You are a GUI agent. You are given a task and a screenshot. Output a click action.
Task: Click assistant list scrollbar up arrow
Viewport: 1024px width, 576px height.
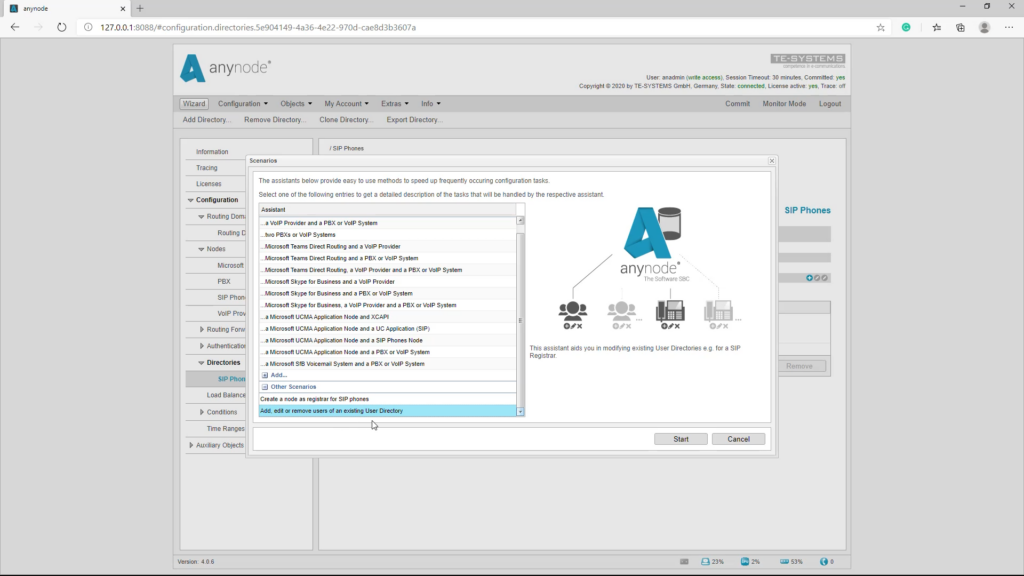point(520,221)
